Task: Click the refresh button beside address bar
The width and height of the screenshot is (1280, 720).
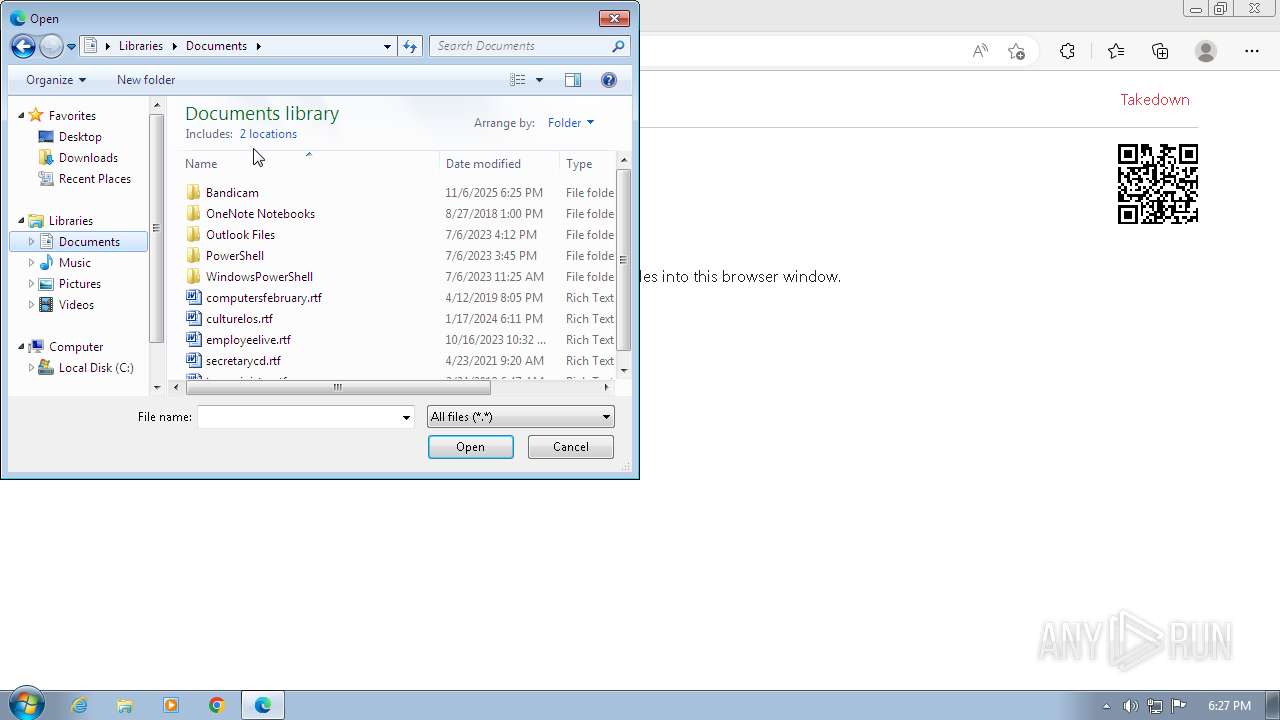Action: pos(410,46)
